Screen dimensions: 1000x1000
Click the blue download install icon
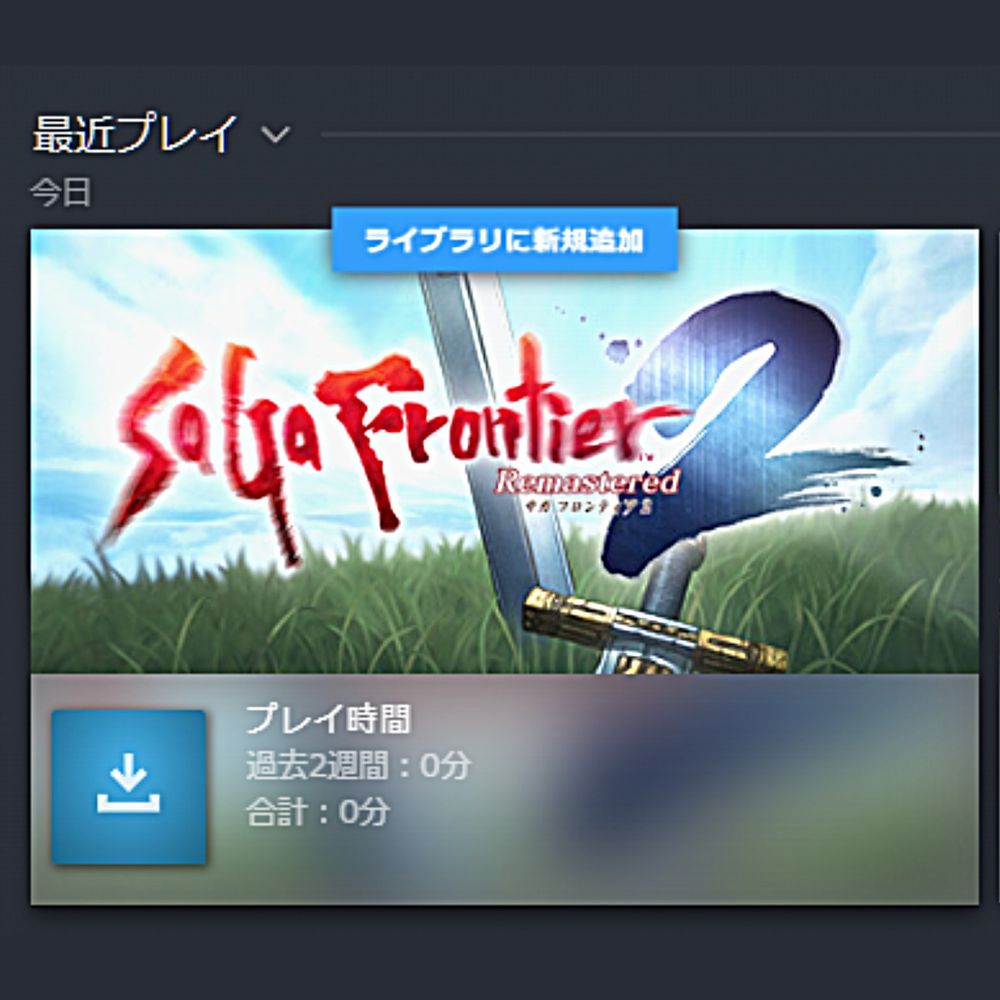[x=129, y=787]
